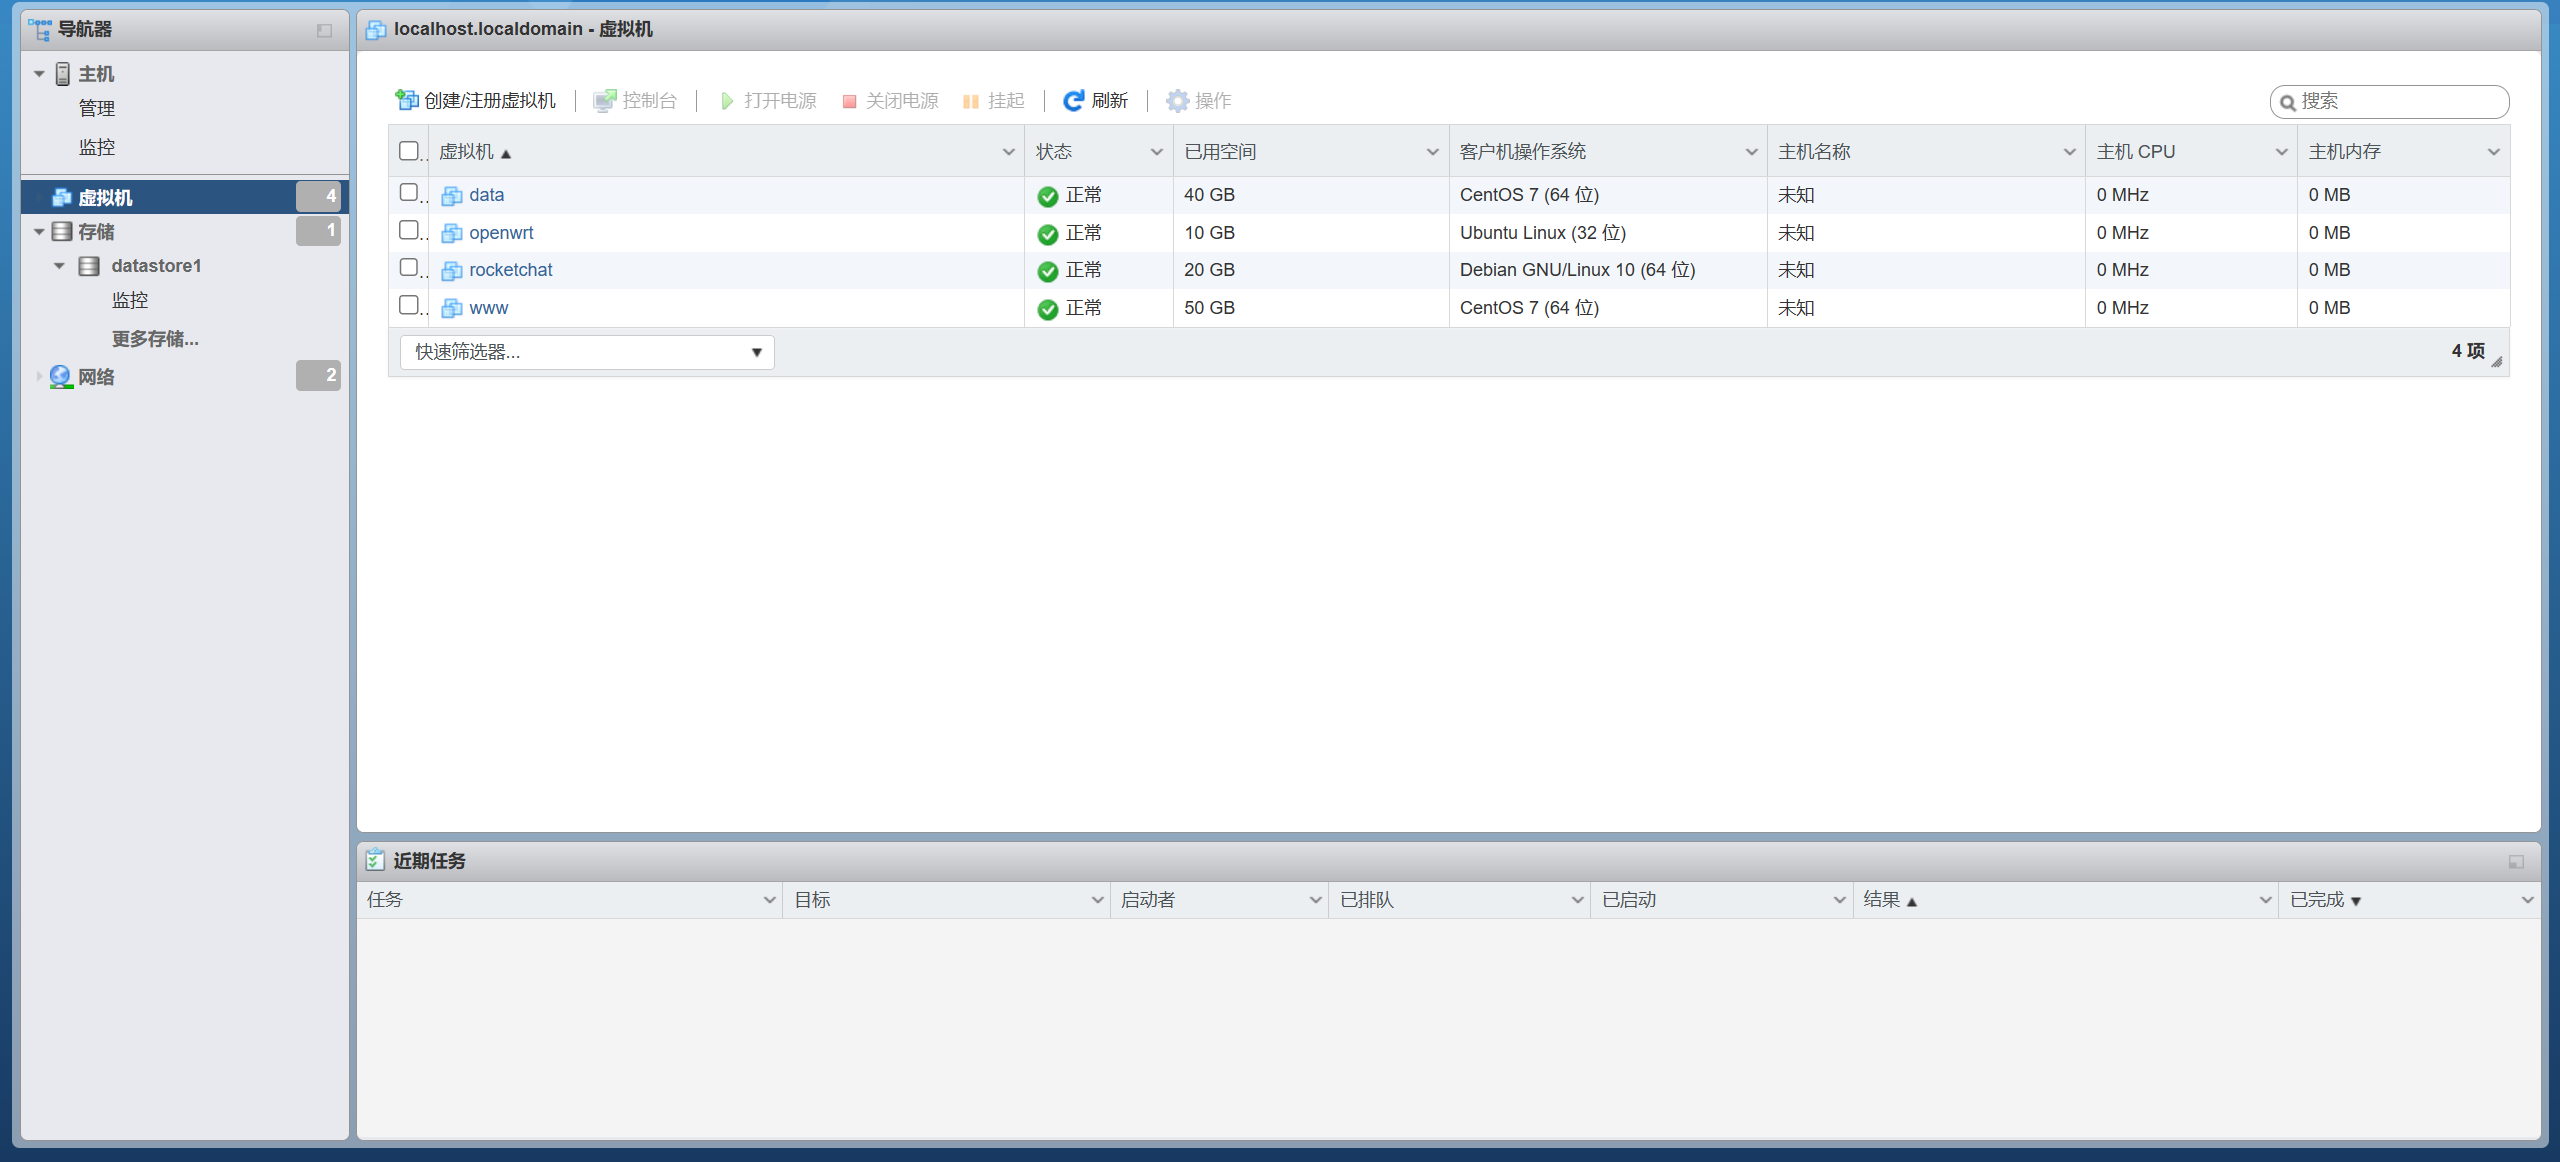Collapse the datastore1 tree node
Image resolution: width=2560 pixels, height=1162 pixels.
(x=59, y=266)
